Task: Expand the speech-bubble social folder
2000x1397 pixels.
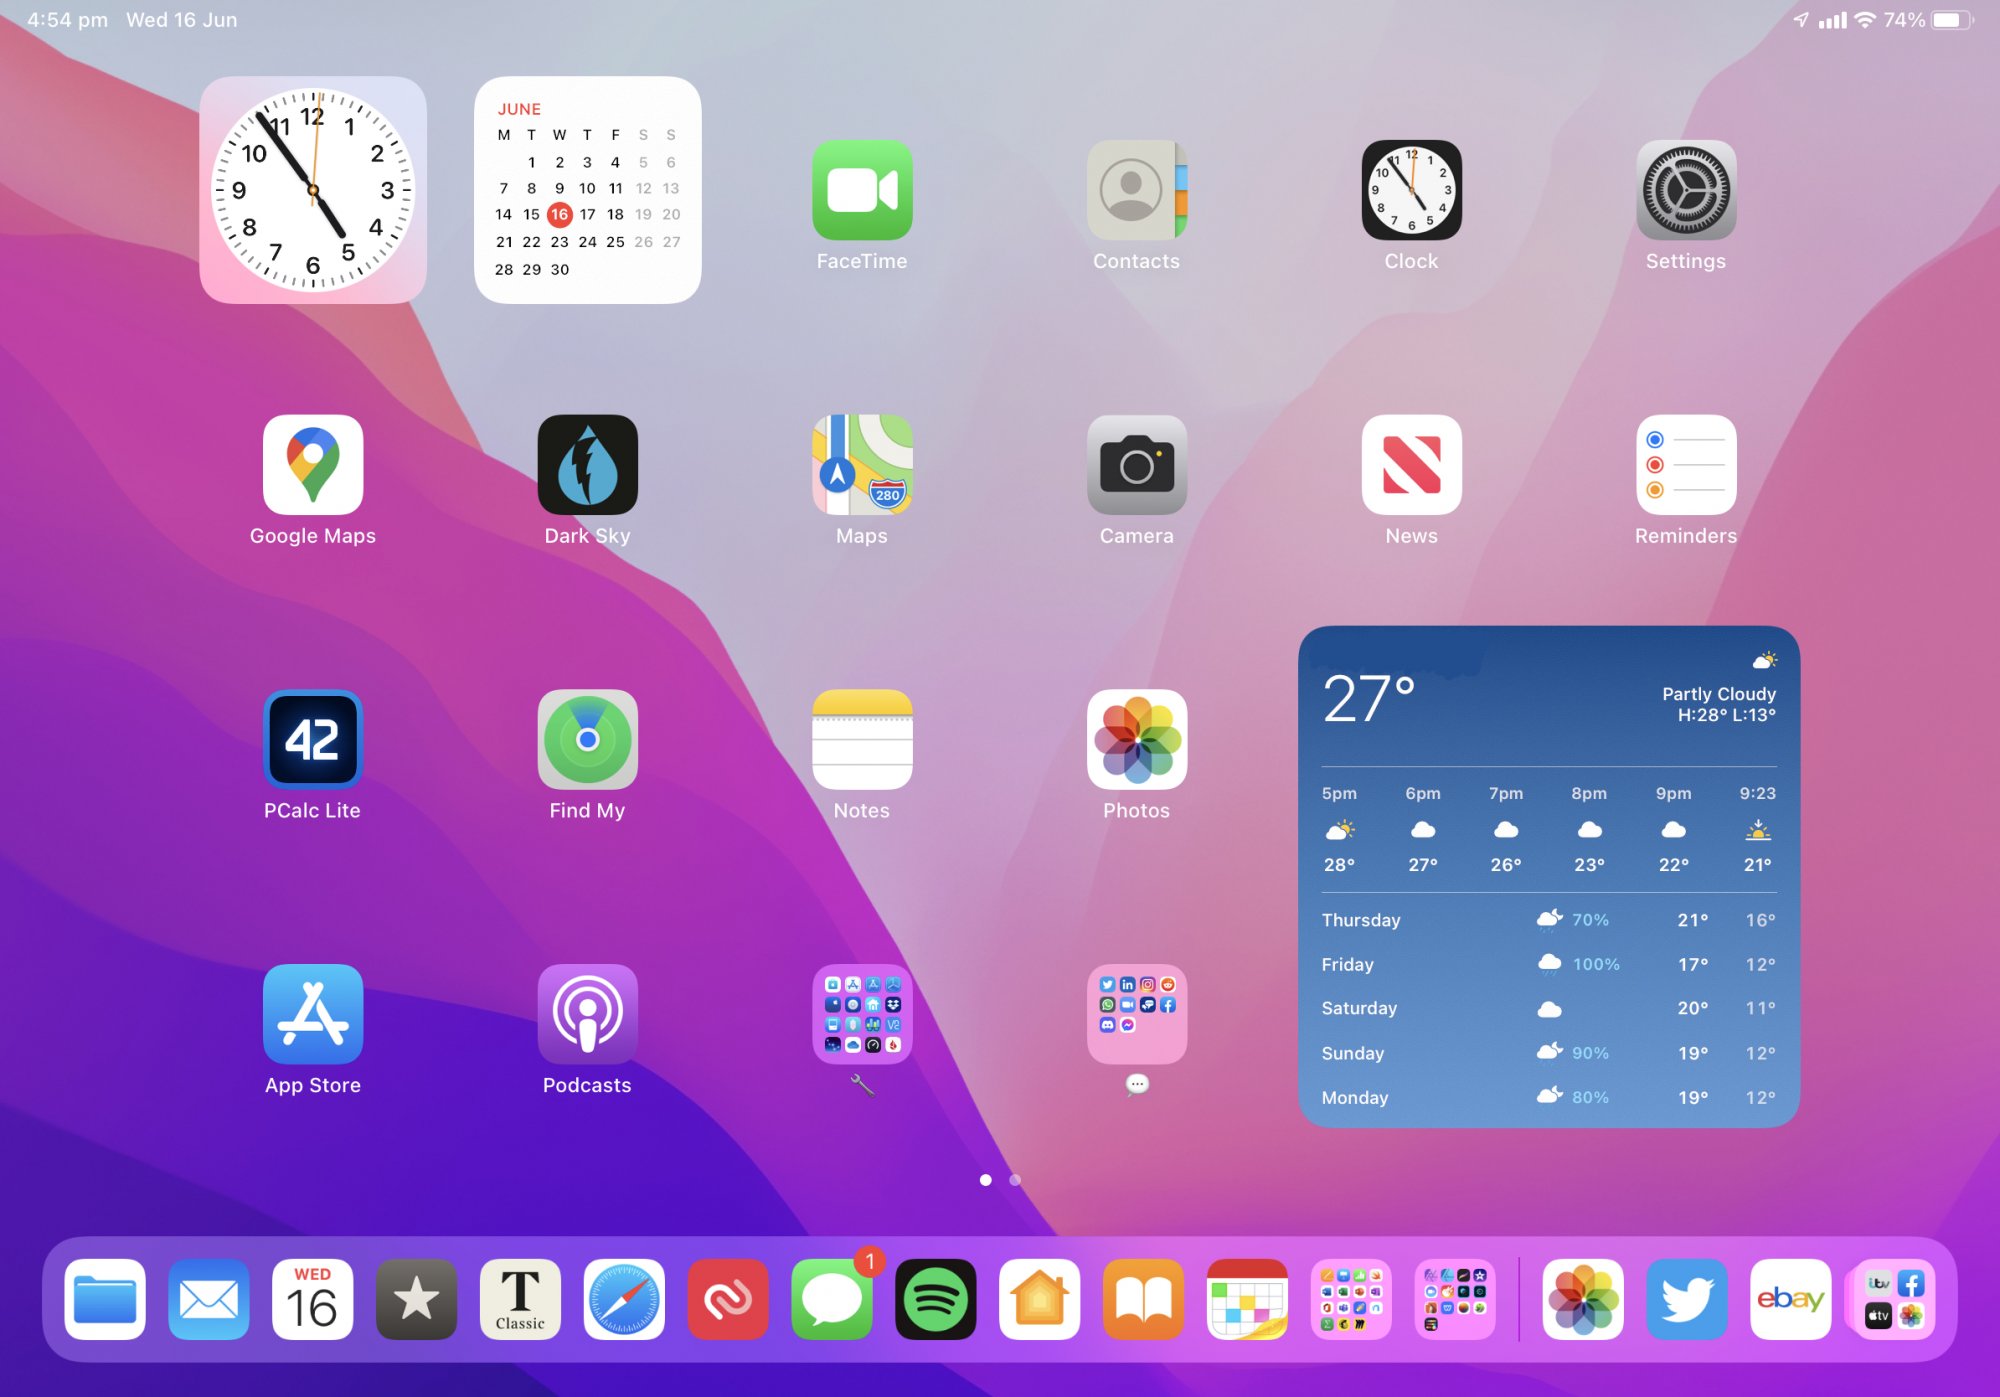Action: click(x=1136, y=1014)
